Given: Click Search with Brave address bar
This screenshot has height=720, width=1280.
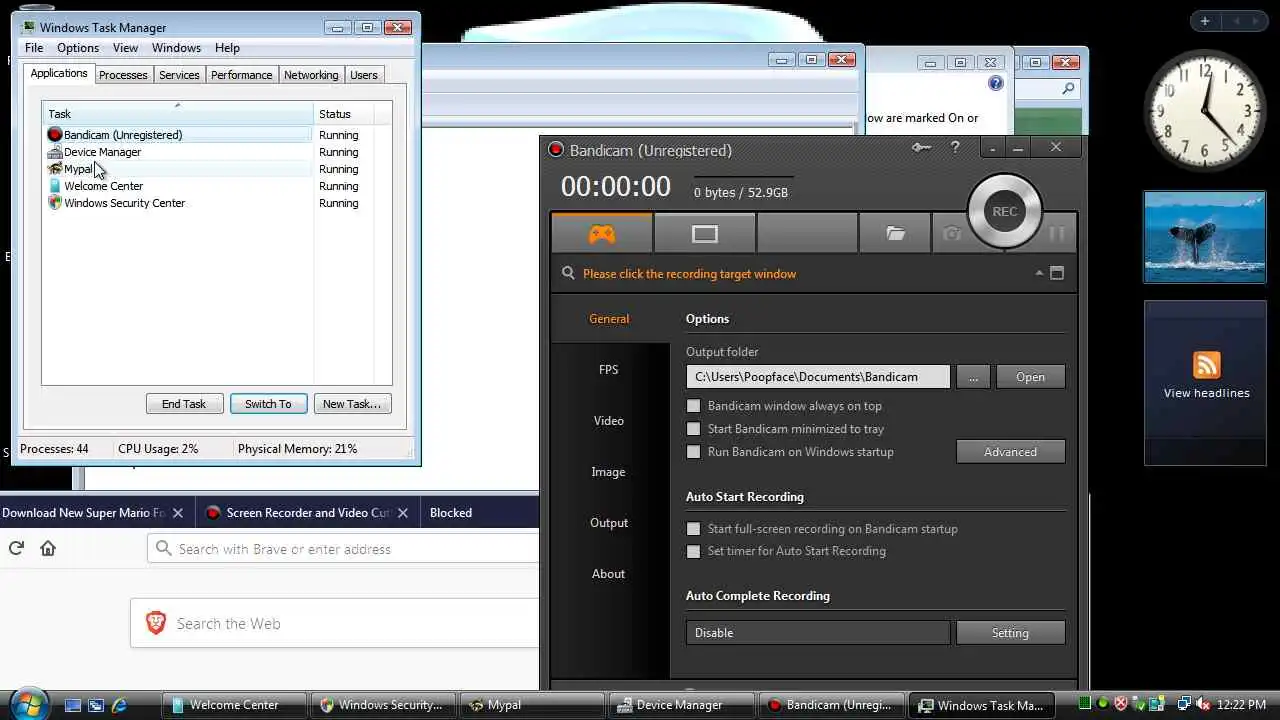Looking at the screenshot, I should (x=344, y=549).
